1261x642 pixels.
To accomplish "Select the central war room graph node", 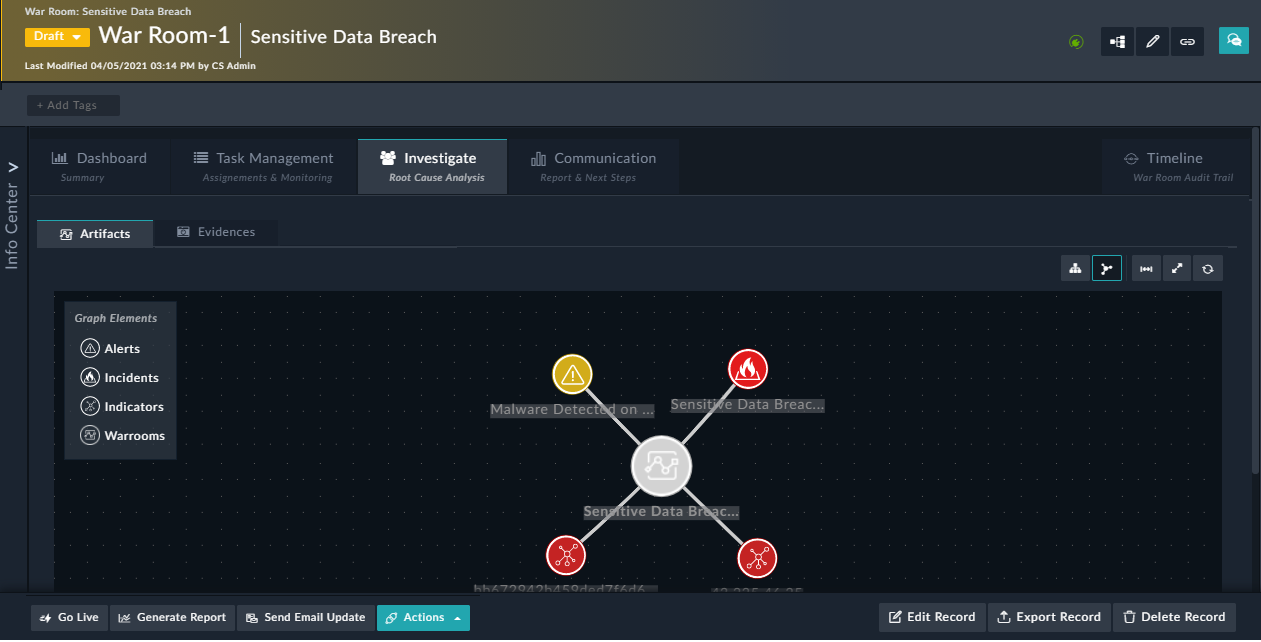I will (661, 466).
